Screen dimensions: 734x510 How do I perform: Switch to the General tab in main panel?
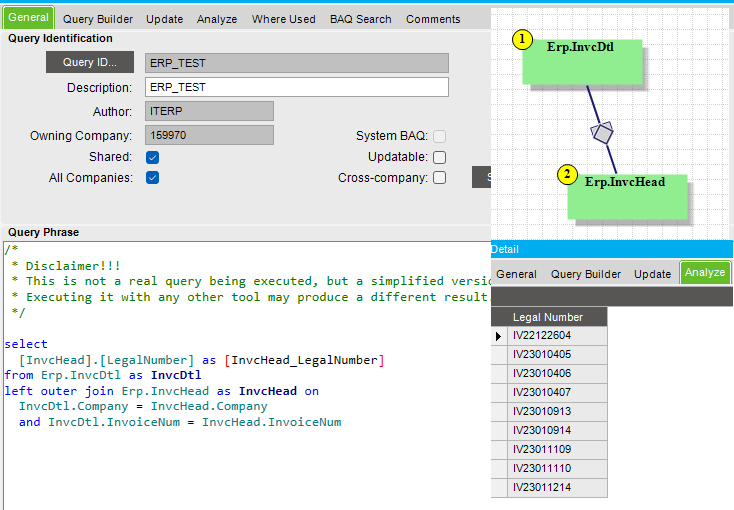click(x=29, y=18)
